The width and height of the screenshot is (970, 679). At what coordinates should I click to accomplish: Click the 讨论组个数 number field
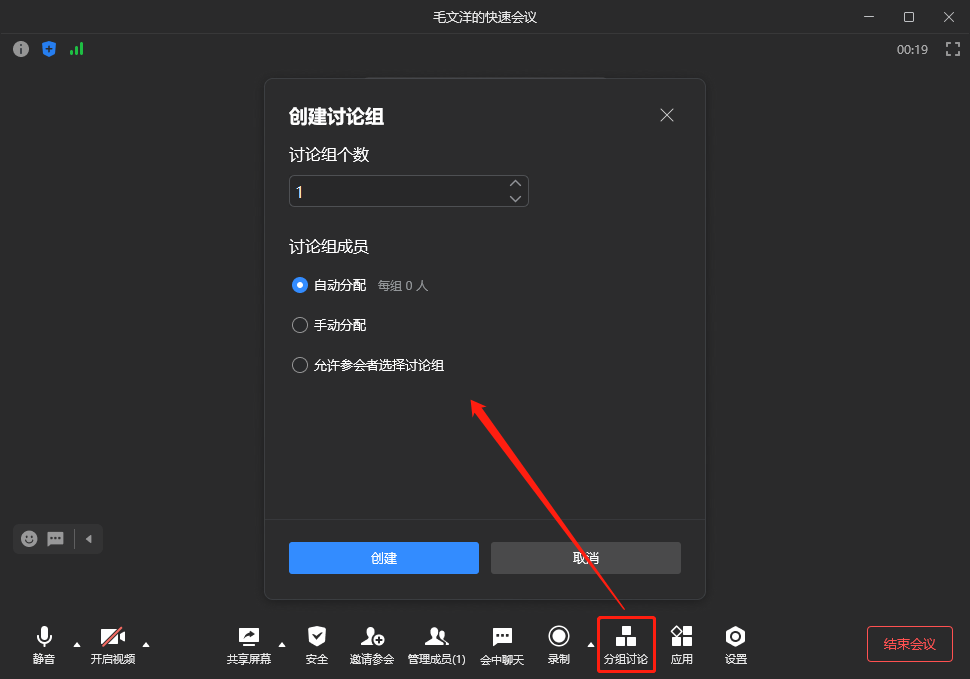tap(408, 191)
